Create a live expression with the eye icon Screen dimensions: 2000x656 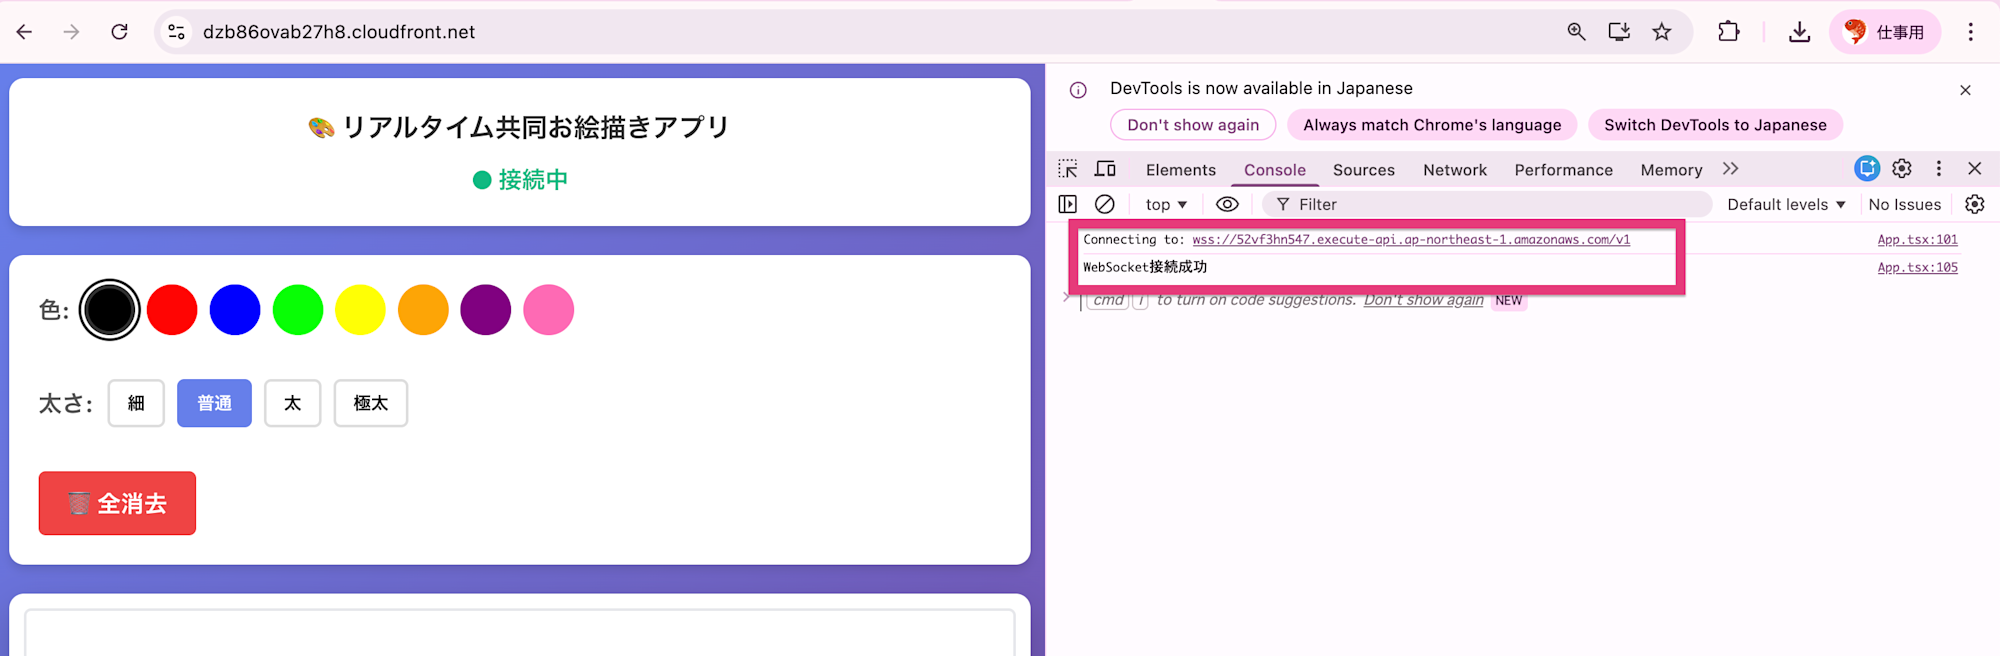click(x=1227, y=204)
